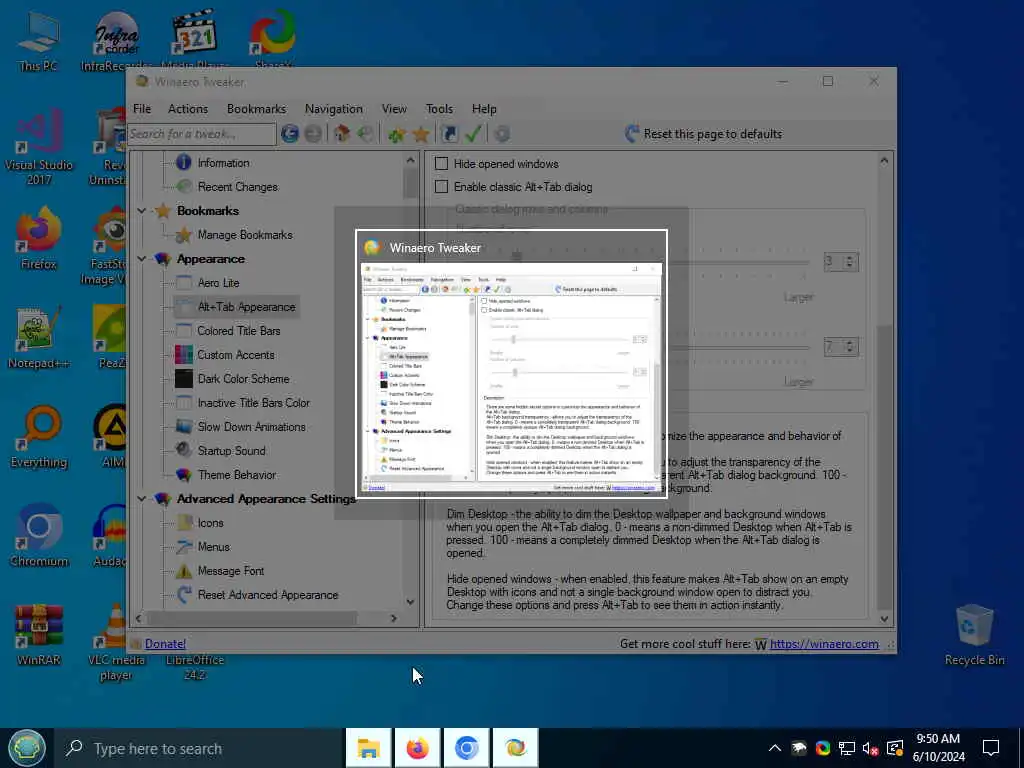
Task: Click tree horizontal scroll right arrow
Action: [394, 618]
